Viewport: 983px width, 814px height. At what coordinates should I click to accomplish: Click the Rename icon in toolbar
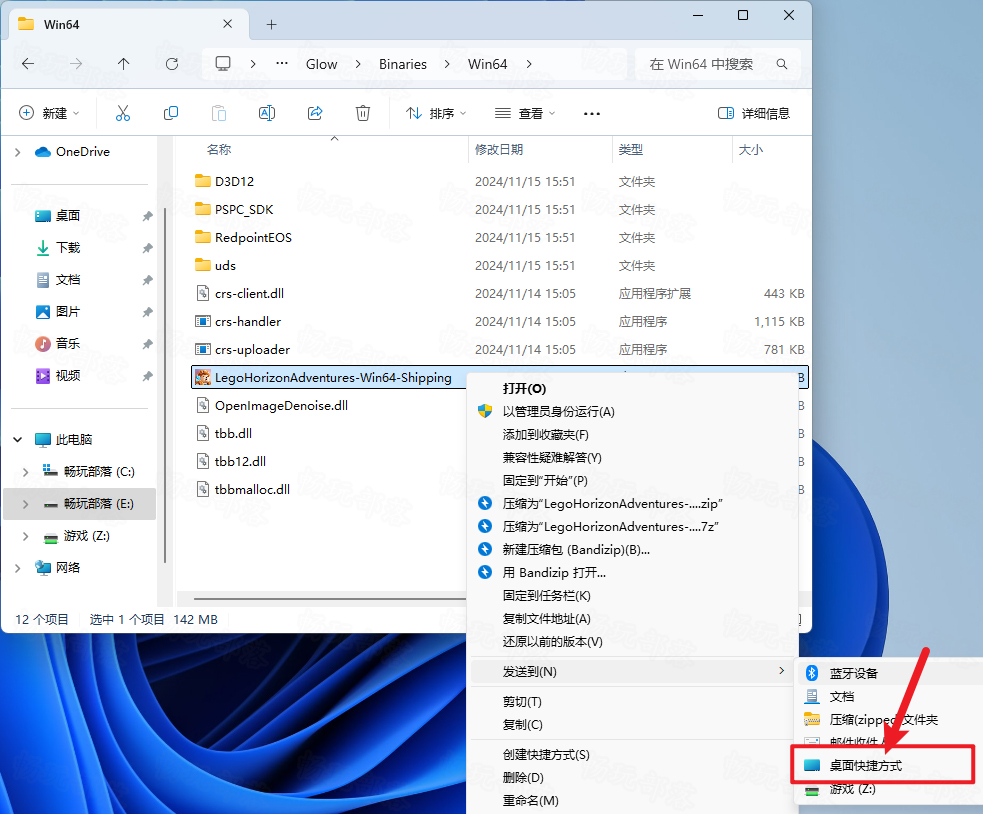point(267,114)
